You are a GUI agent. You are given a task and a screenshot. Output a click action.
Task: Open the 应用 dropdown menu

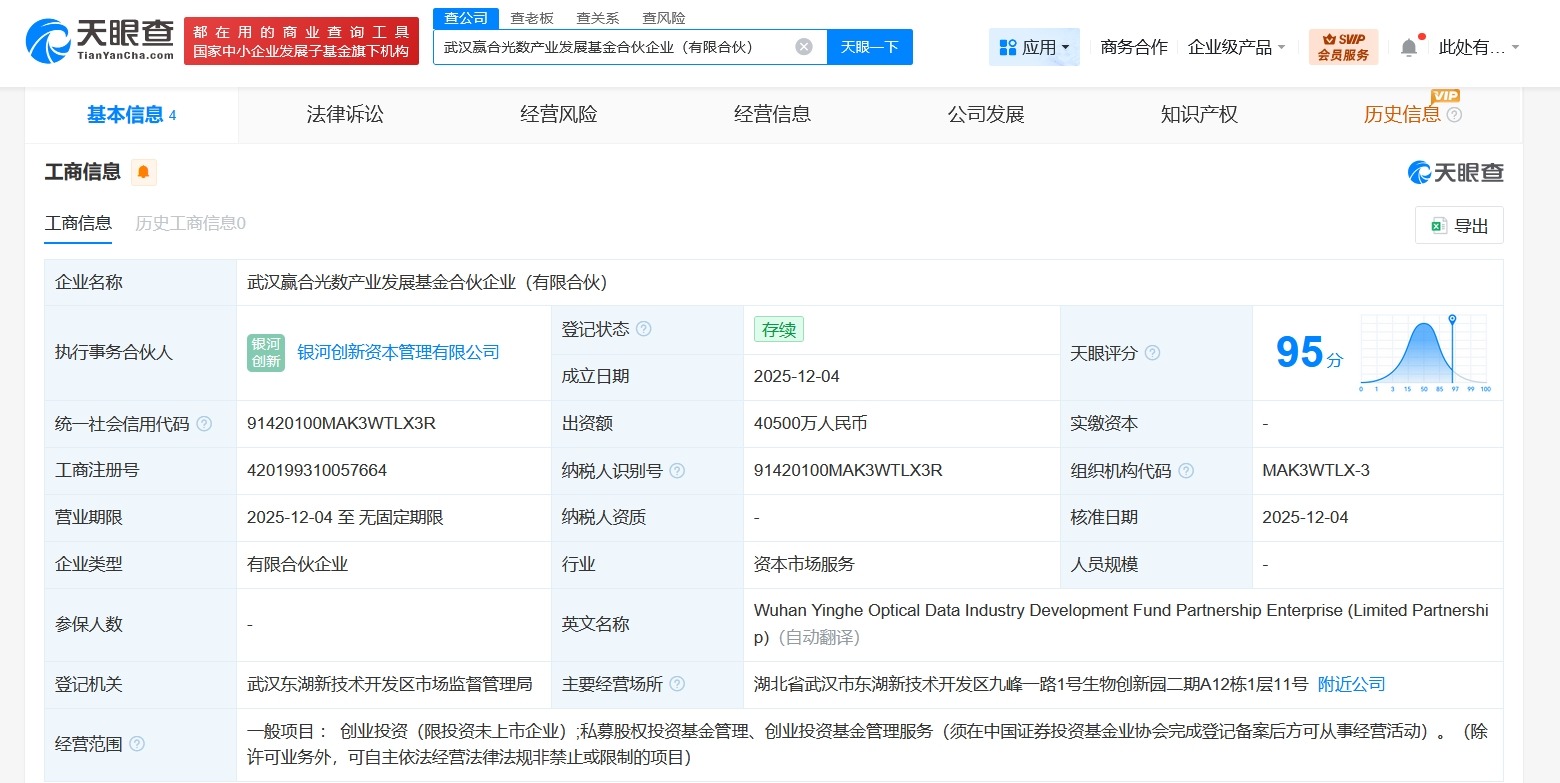1034,46
